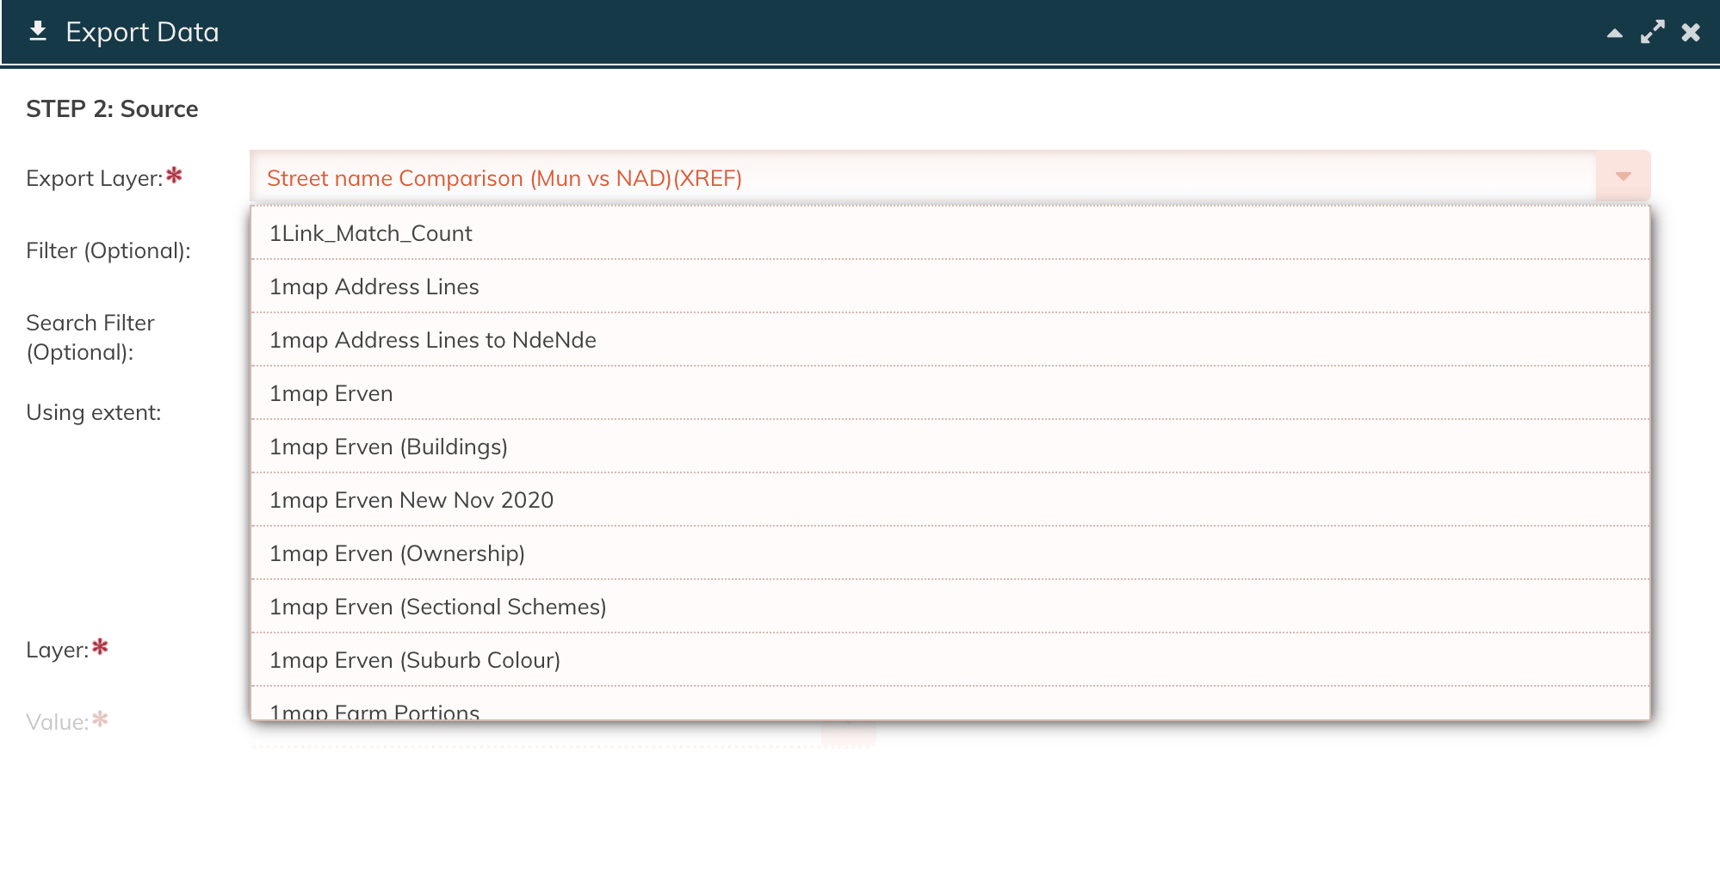Click the Export Layer field showing Street name Comparison

pyautogui.click(x=922, y=177)
